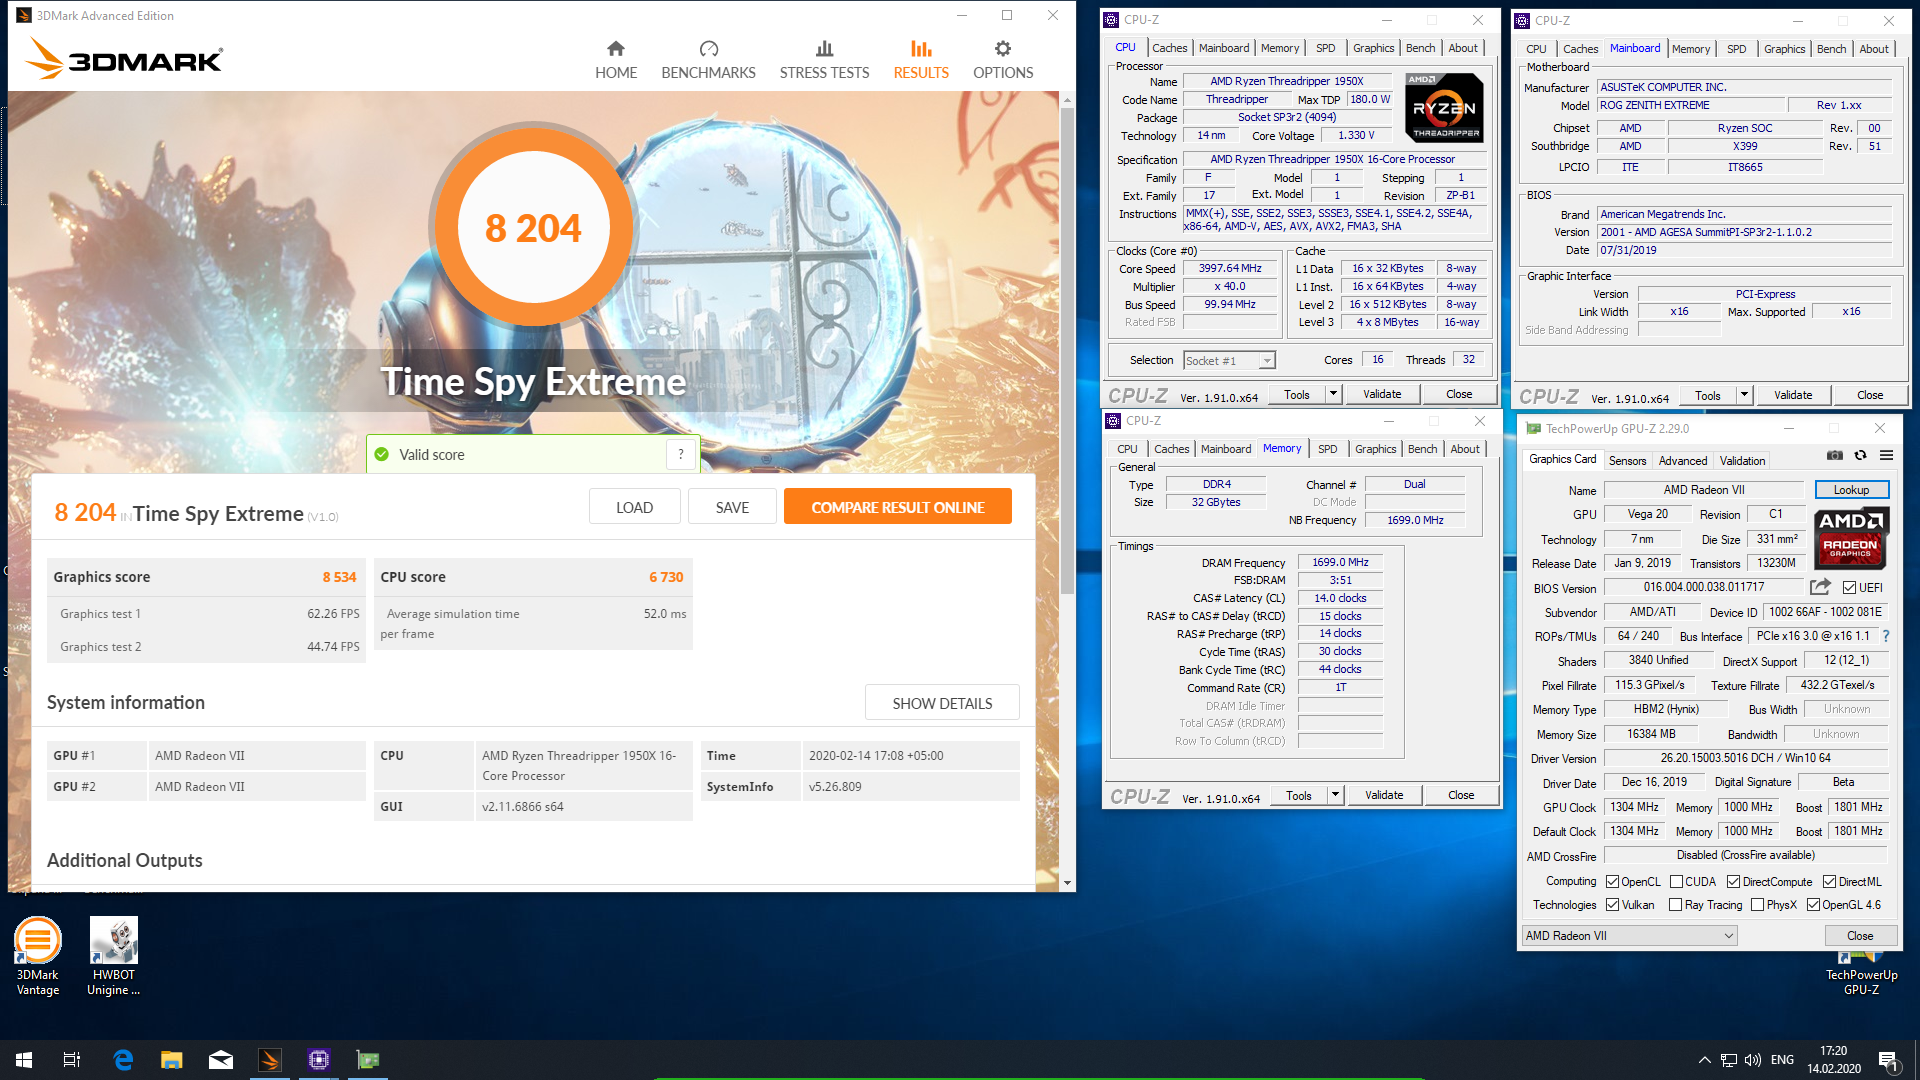Click the BIOS export share icon in GPU-Z
This screenshot has width=1920, height=1080.
tap(1820, 587)
